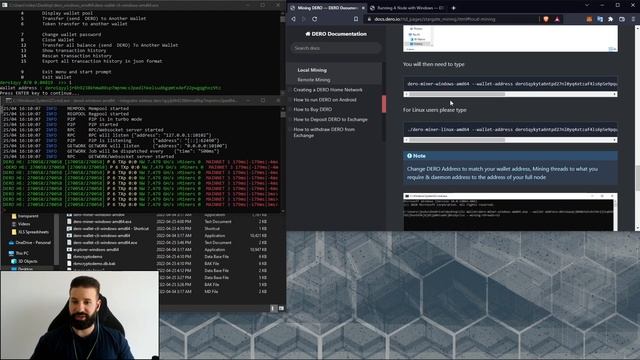This screenshot has height=360, width=640.
Task: Click the blue translate extension icon
Action: coord(600,19)
